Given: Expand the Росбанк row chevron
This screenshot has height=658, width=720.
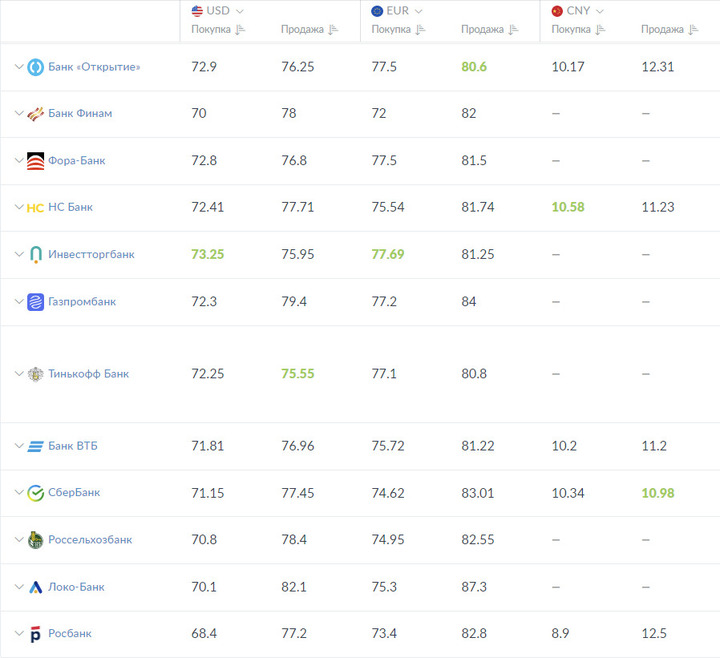Looking at the screenshot, I should pos(19,633).
